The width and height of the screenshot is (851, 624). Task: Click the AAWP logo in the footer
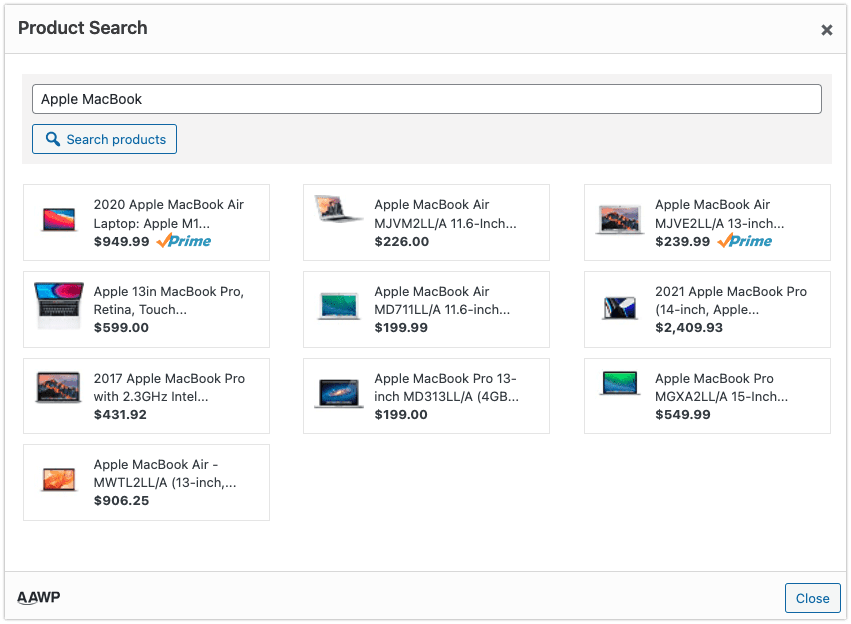(39, 597)
